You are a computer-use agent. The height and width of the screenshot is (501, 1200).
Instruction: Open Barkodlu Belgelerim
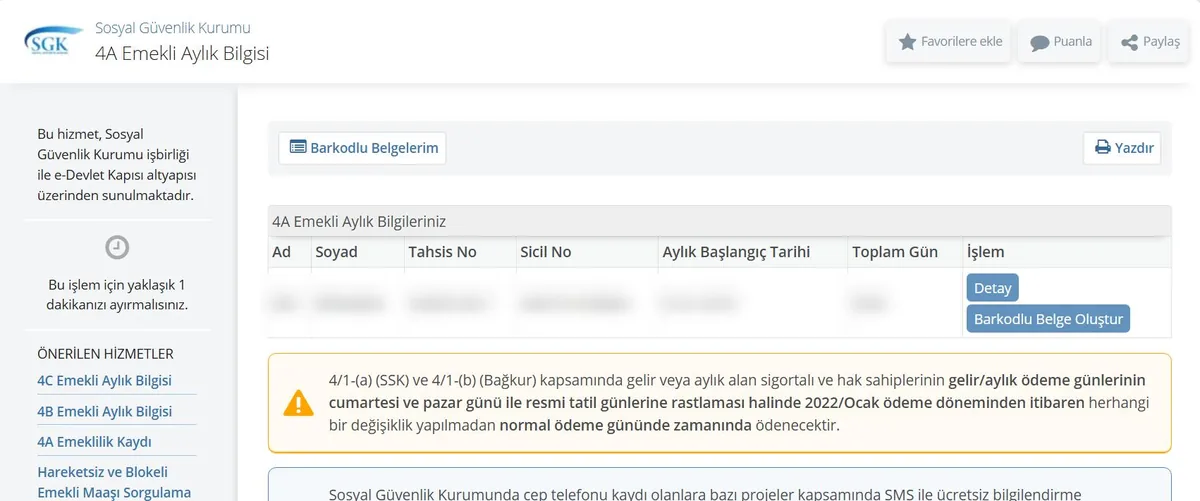point(362,148)
